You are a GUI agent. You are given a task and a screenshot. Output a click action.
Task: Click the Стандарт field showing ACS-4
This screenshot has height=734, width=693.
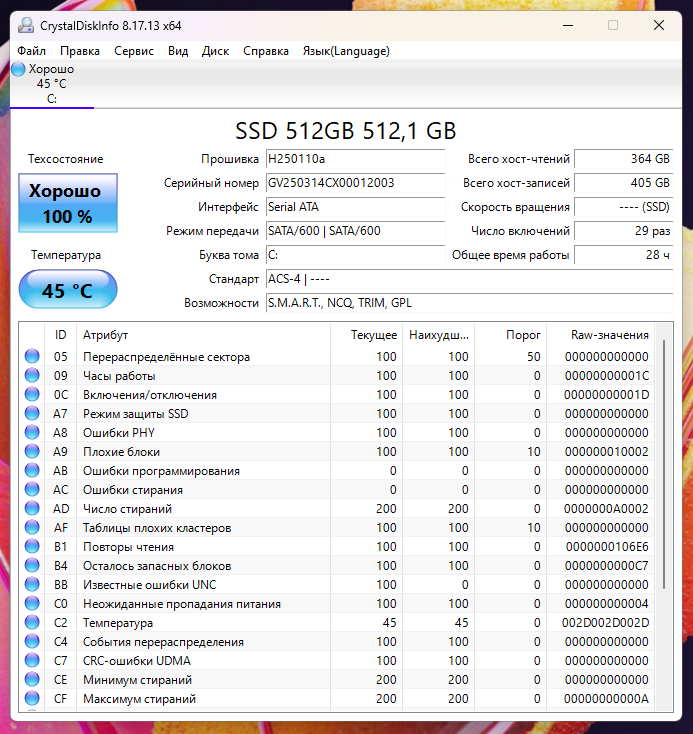tap(470, 279)
